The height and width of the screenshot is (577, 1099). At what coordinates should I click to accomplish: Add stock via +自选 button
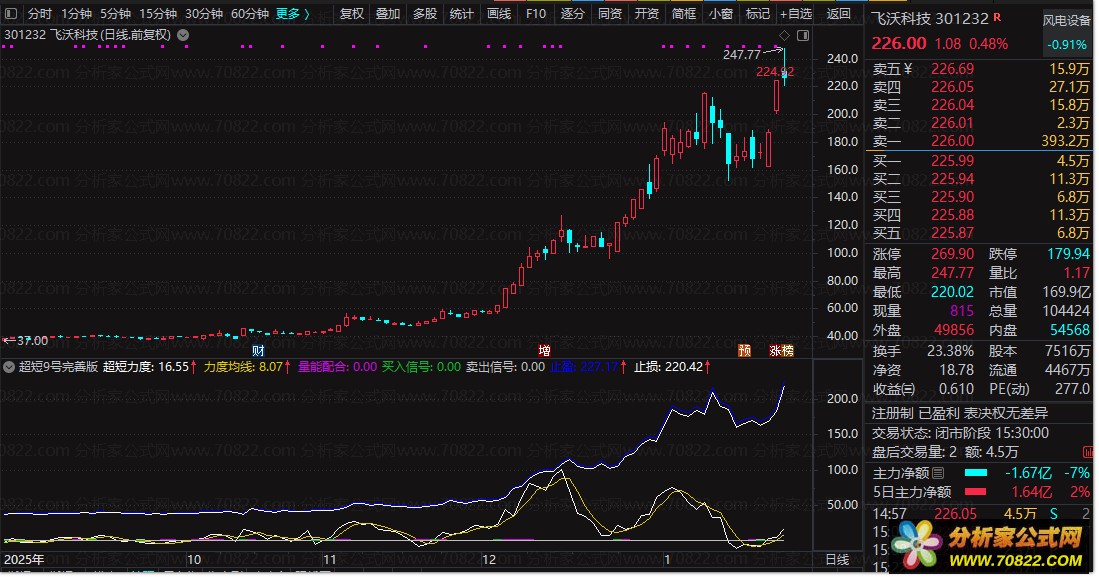click(x=794, y=14)
